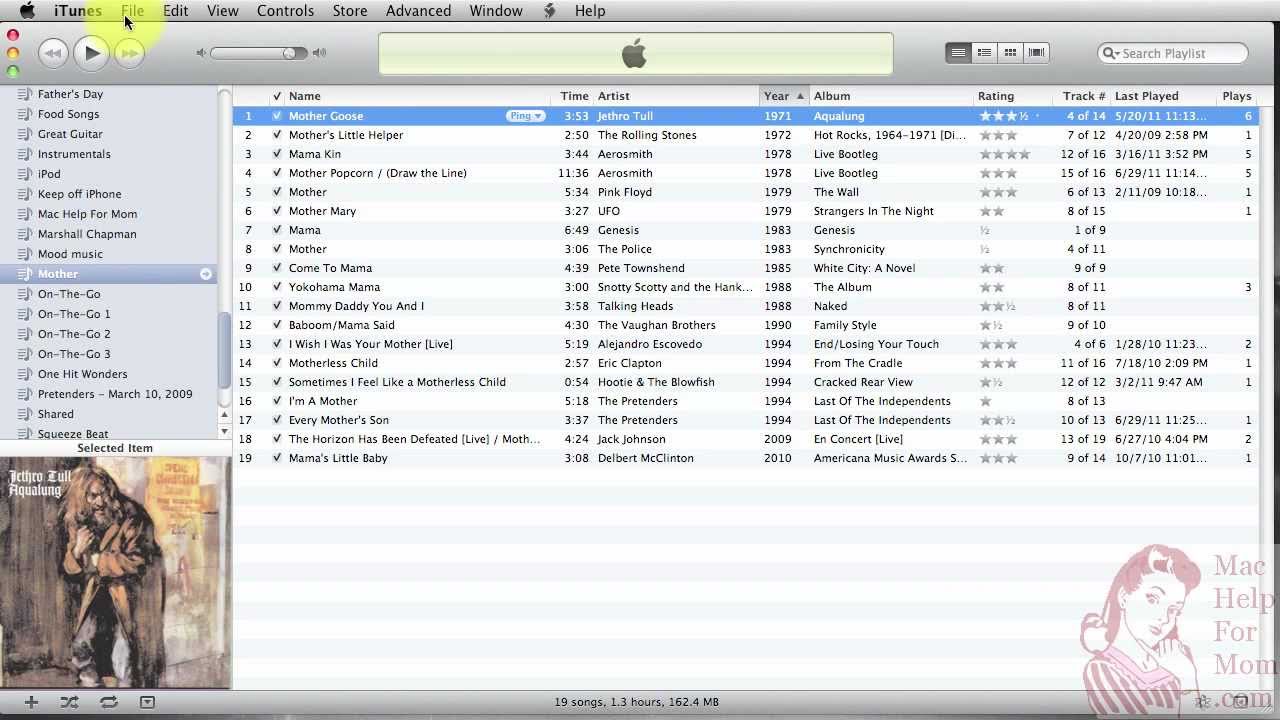
Task: Adjust the volume slider
Action: pos(259,53)
